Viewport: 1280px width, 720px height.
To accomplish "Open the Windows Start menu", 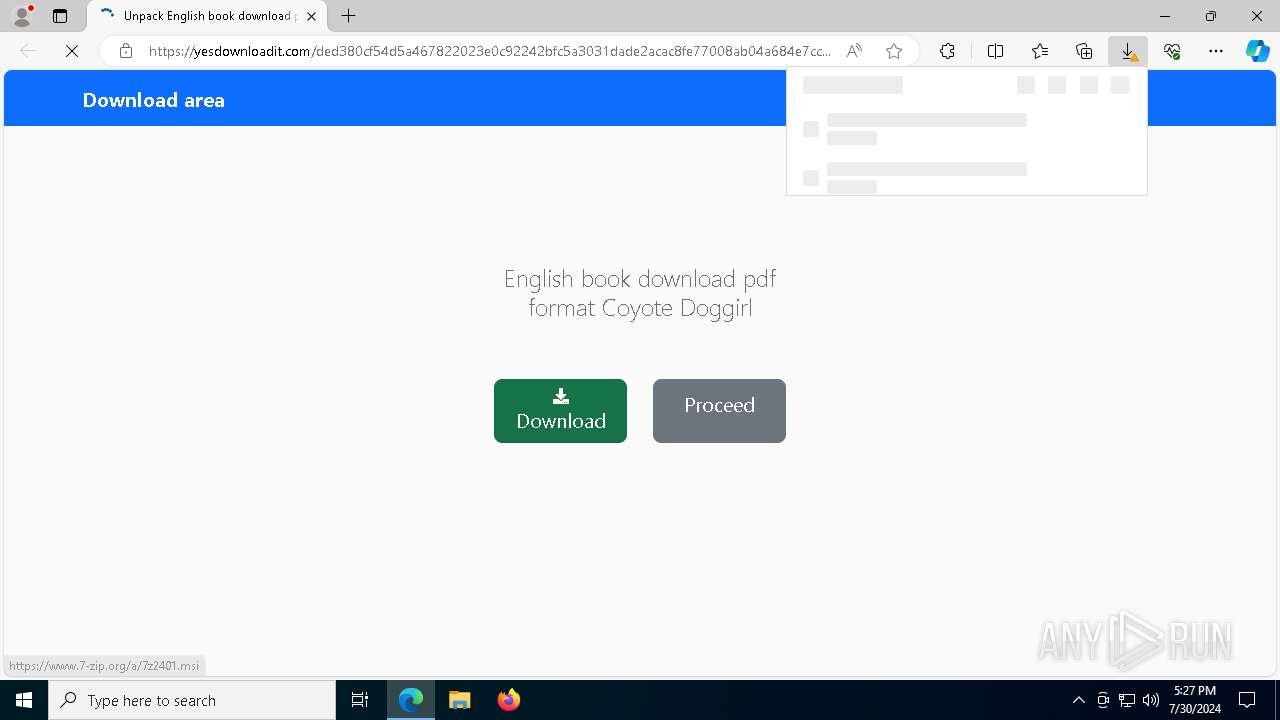I will (x=24, y=700).
